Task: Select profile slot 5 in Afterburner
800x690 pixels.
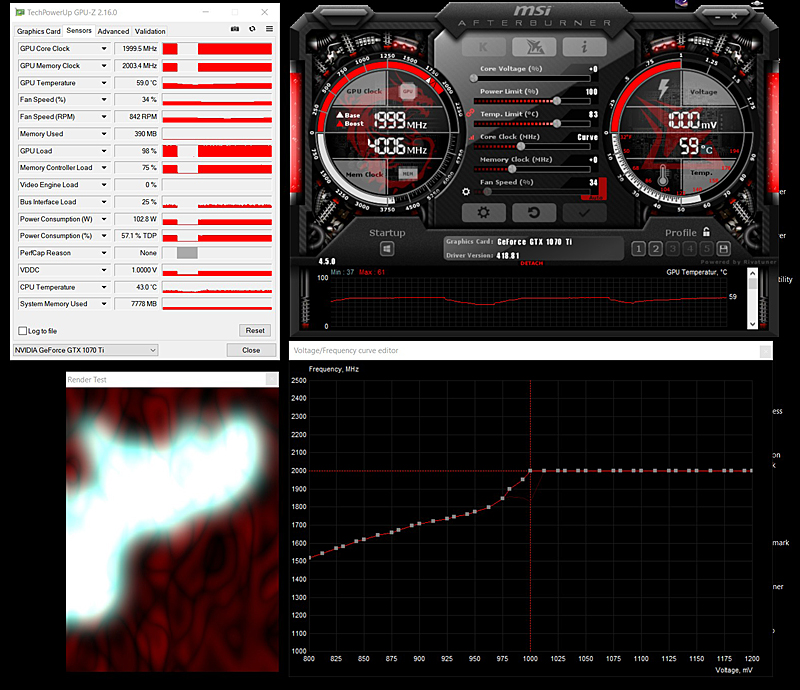Action: pos(707,249)
